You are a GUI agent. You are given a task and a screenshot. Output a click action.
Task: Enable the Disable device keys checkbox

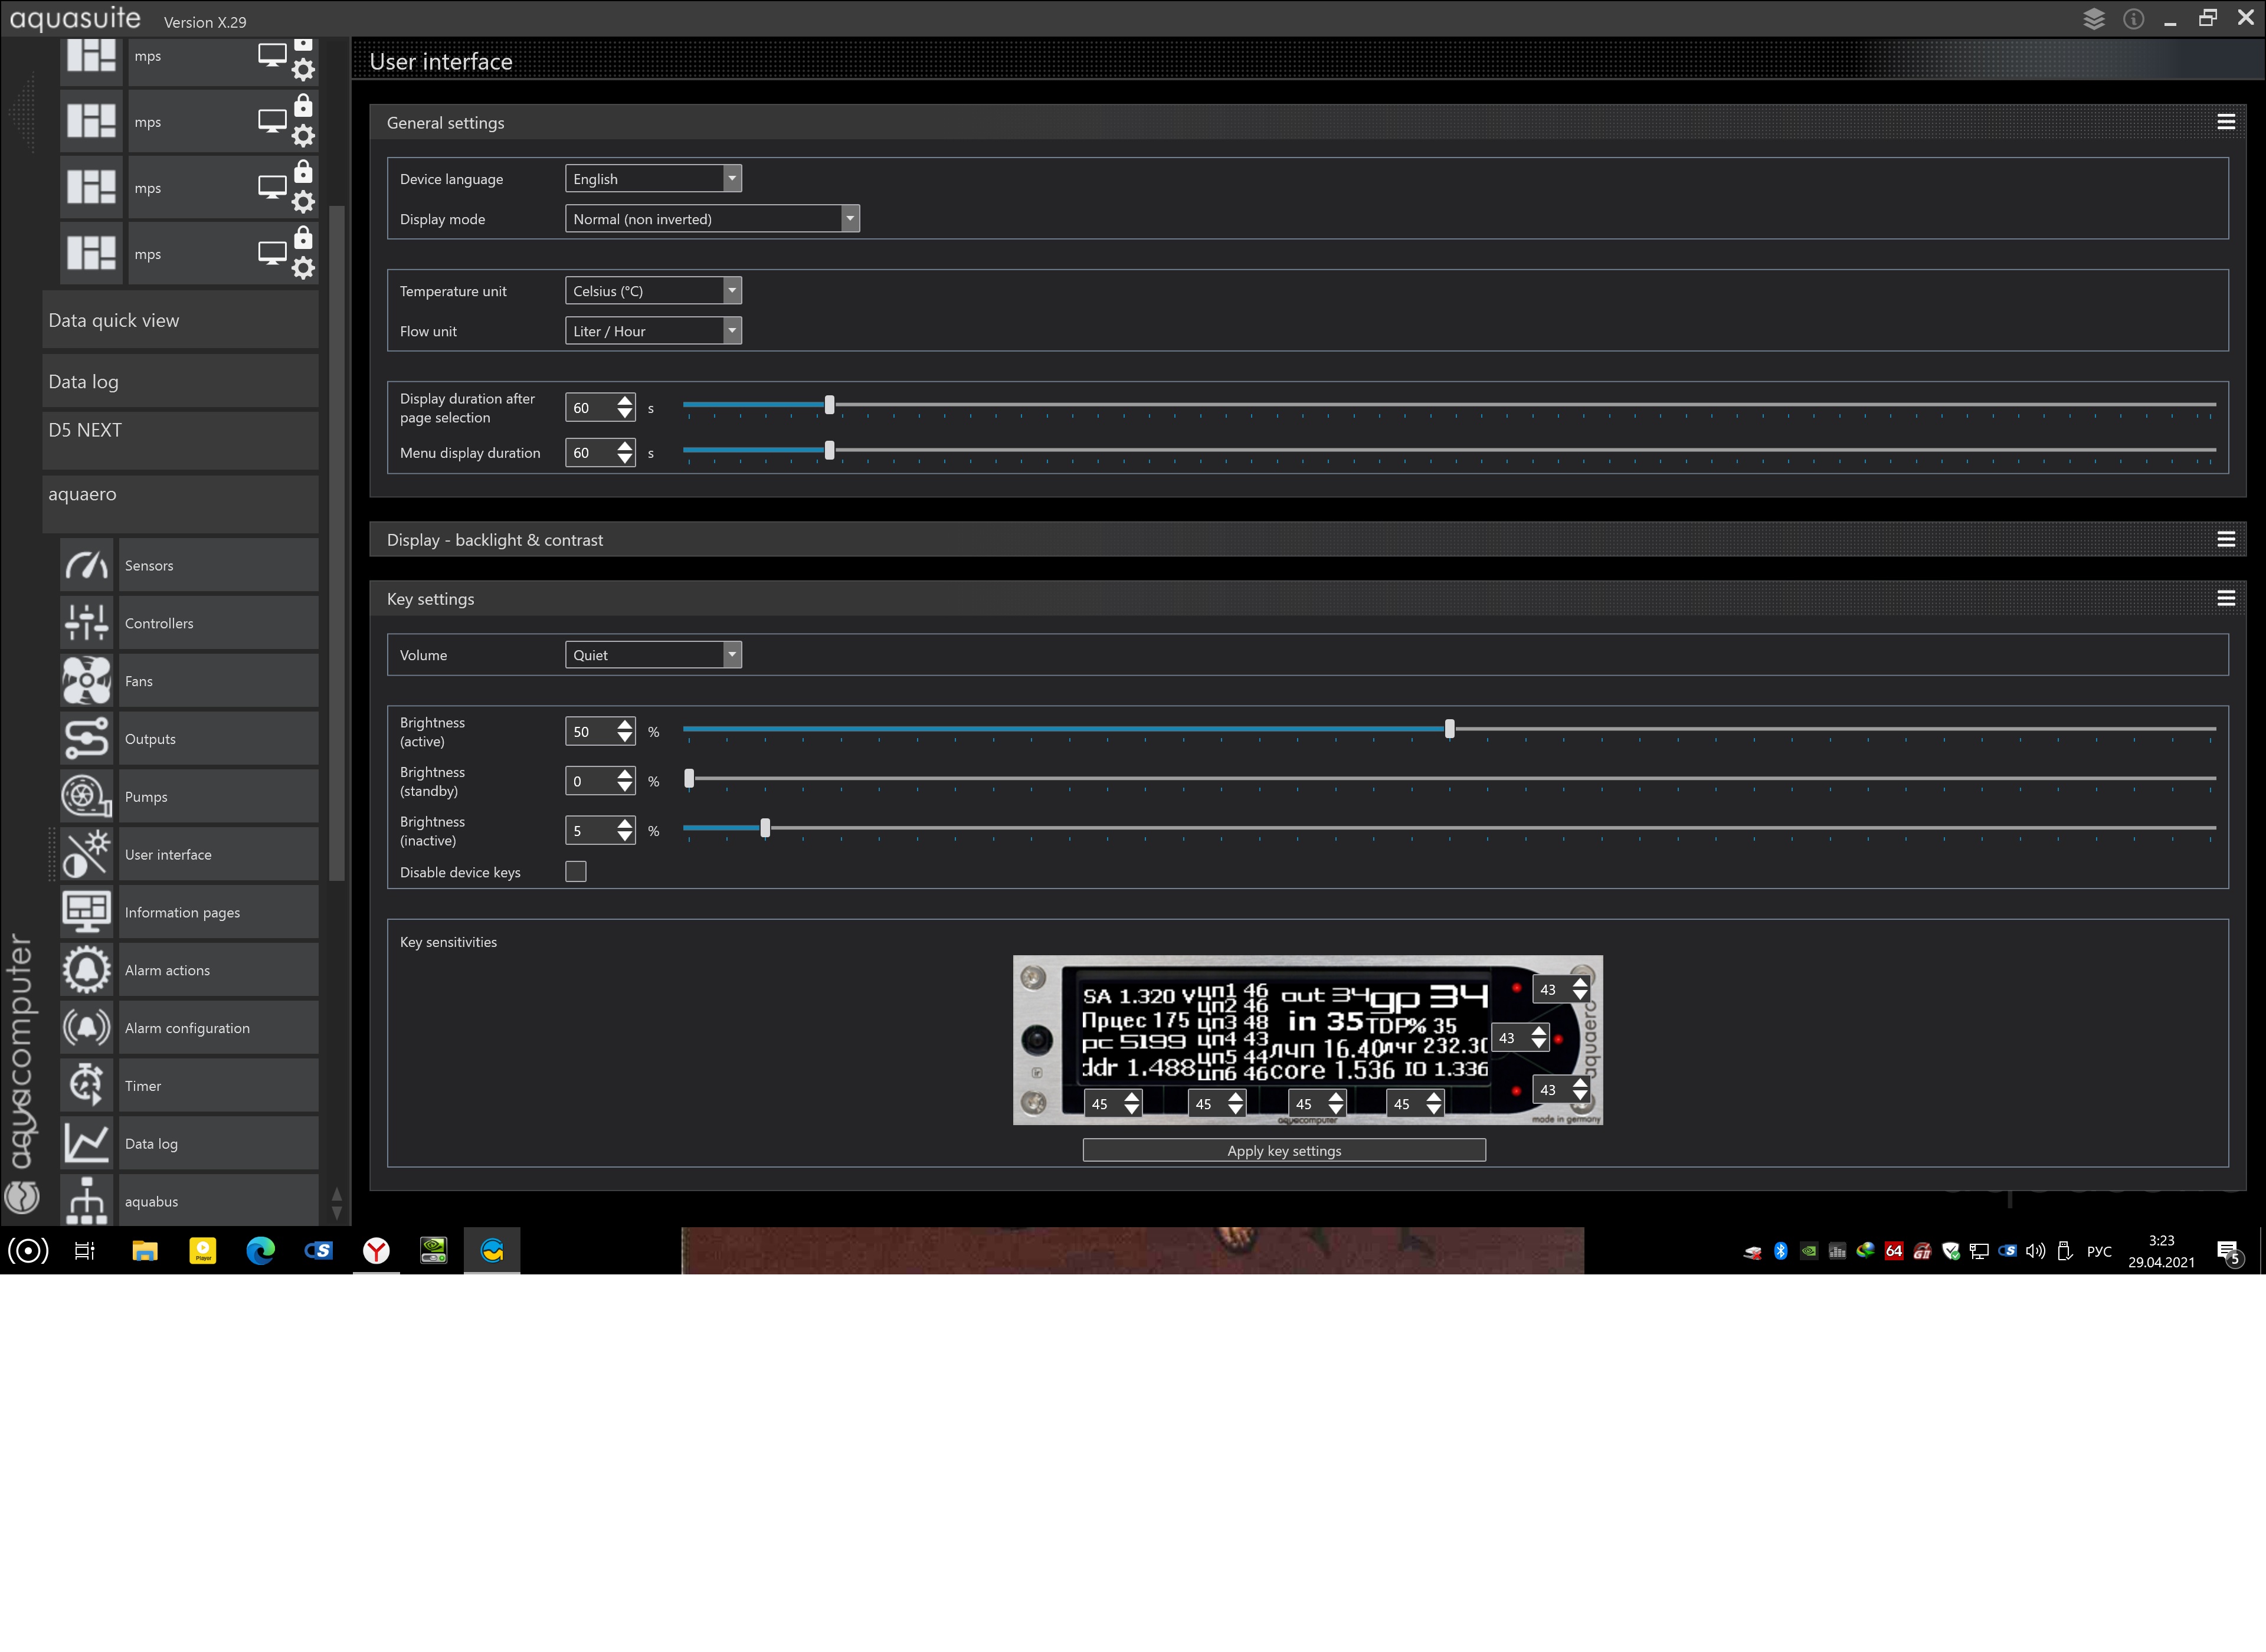[576, 872]
